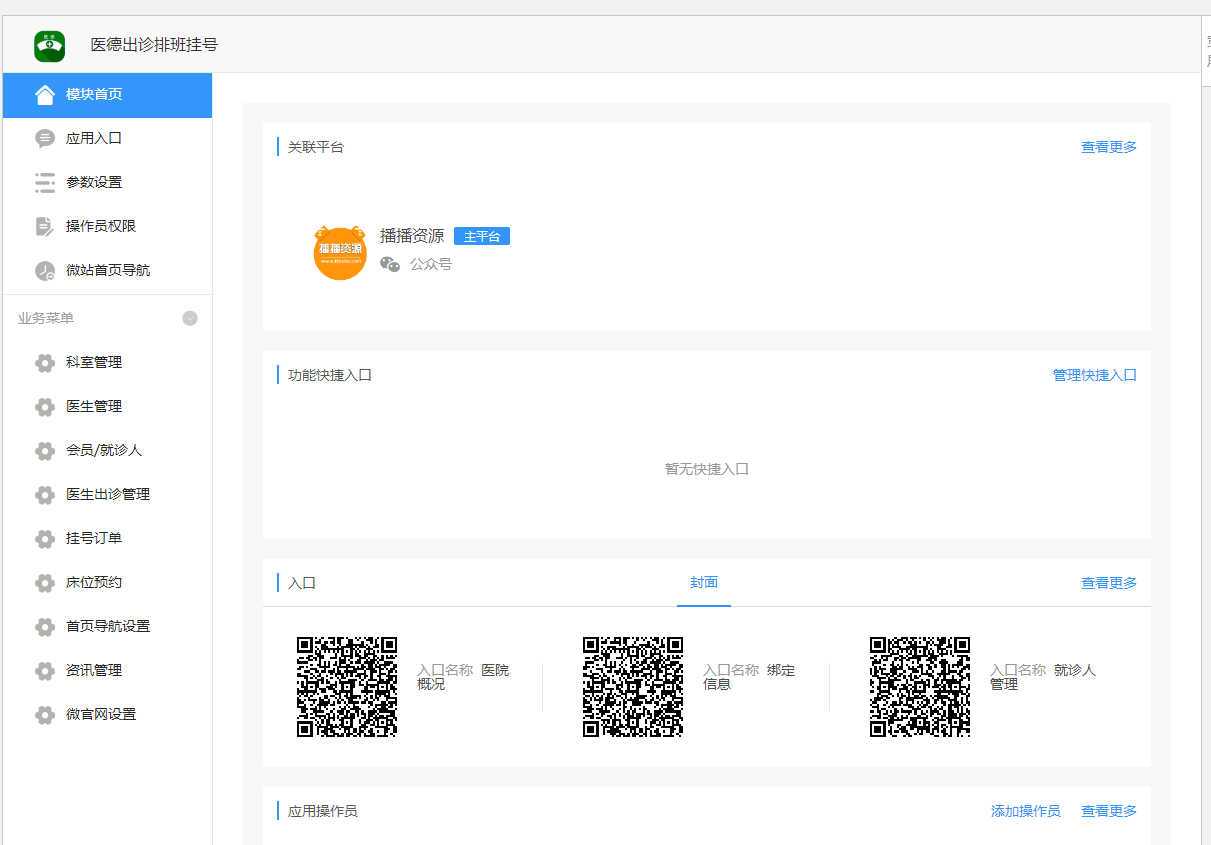Click the home icon beside 模块首页
This screenshot has height=845, width=1211.
[45, 95]
